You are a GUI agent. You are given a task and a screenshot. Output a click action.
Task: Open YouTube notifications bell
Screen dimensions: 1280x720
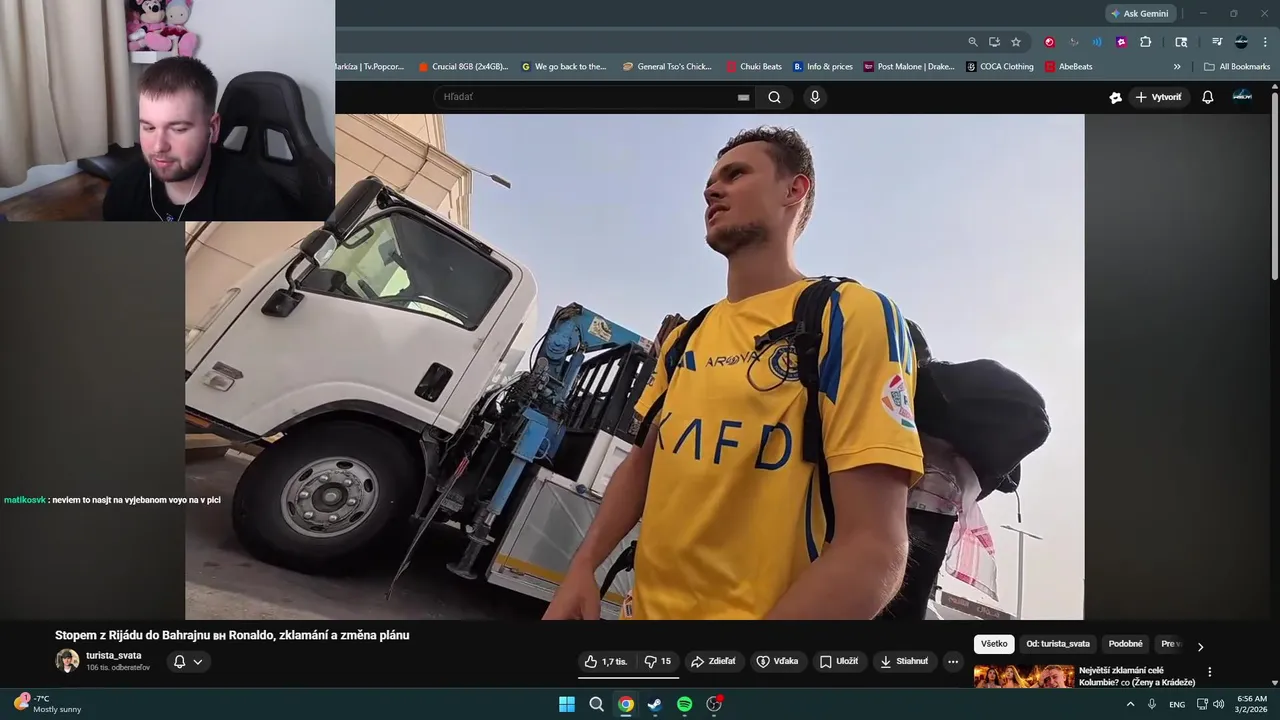click(1207, 97)
